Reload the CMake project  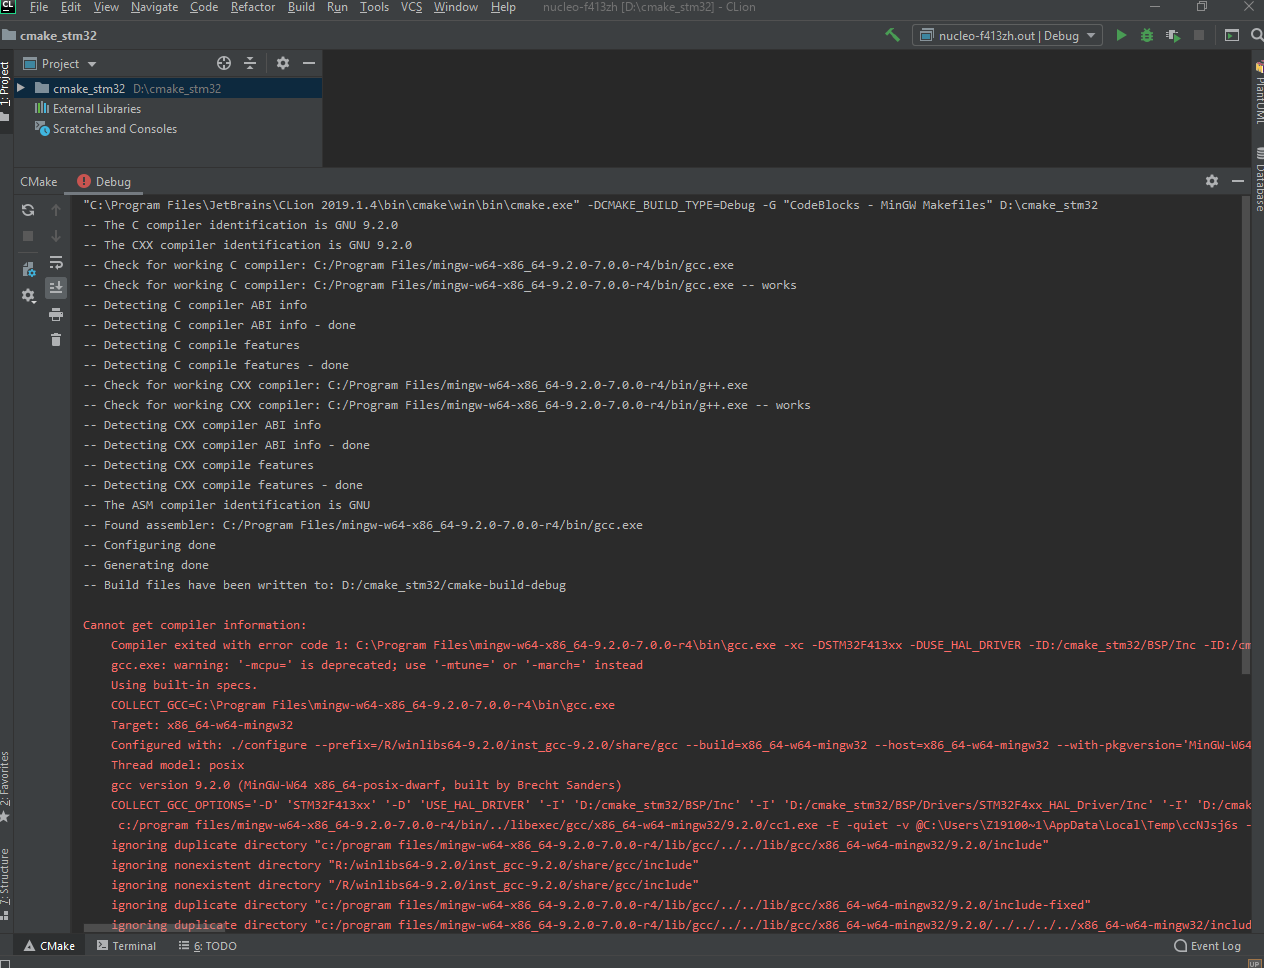28,210
